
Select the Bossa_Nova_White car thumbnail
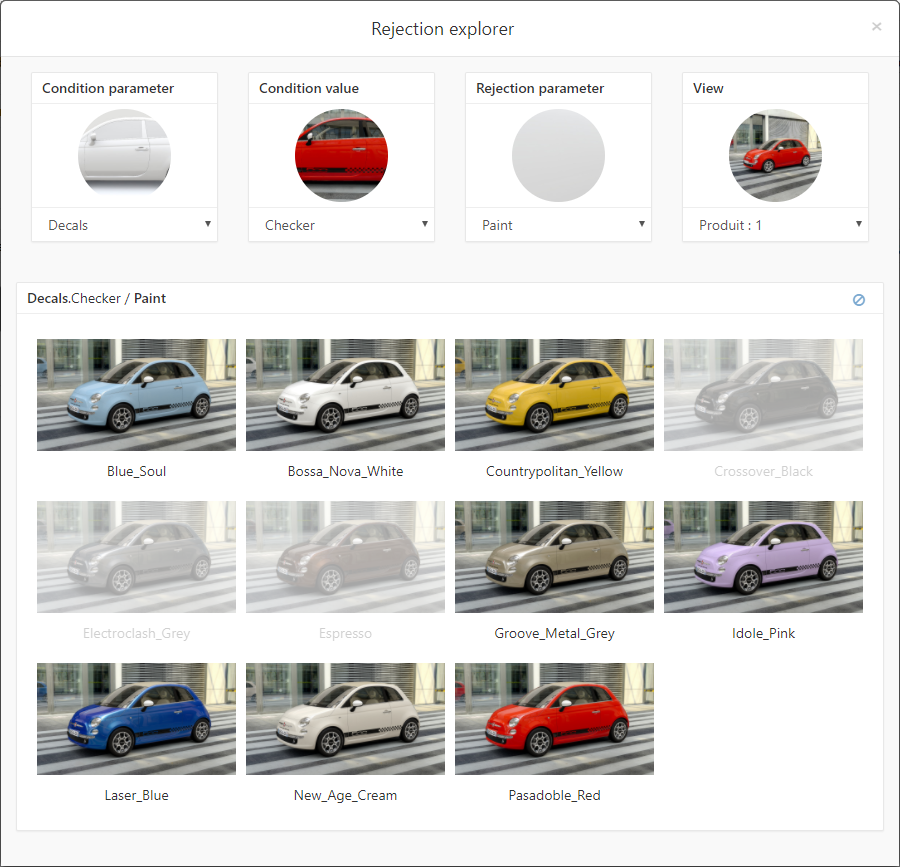coord(345,394)
